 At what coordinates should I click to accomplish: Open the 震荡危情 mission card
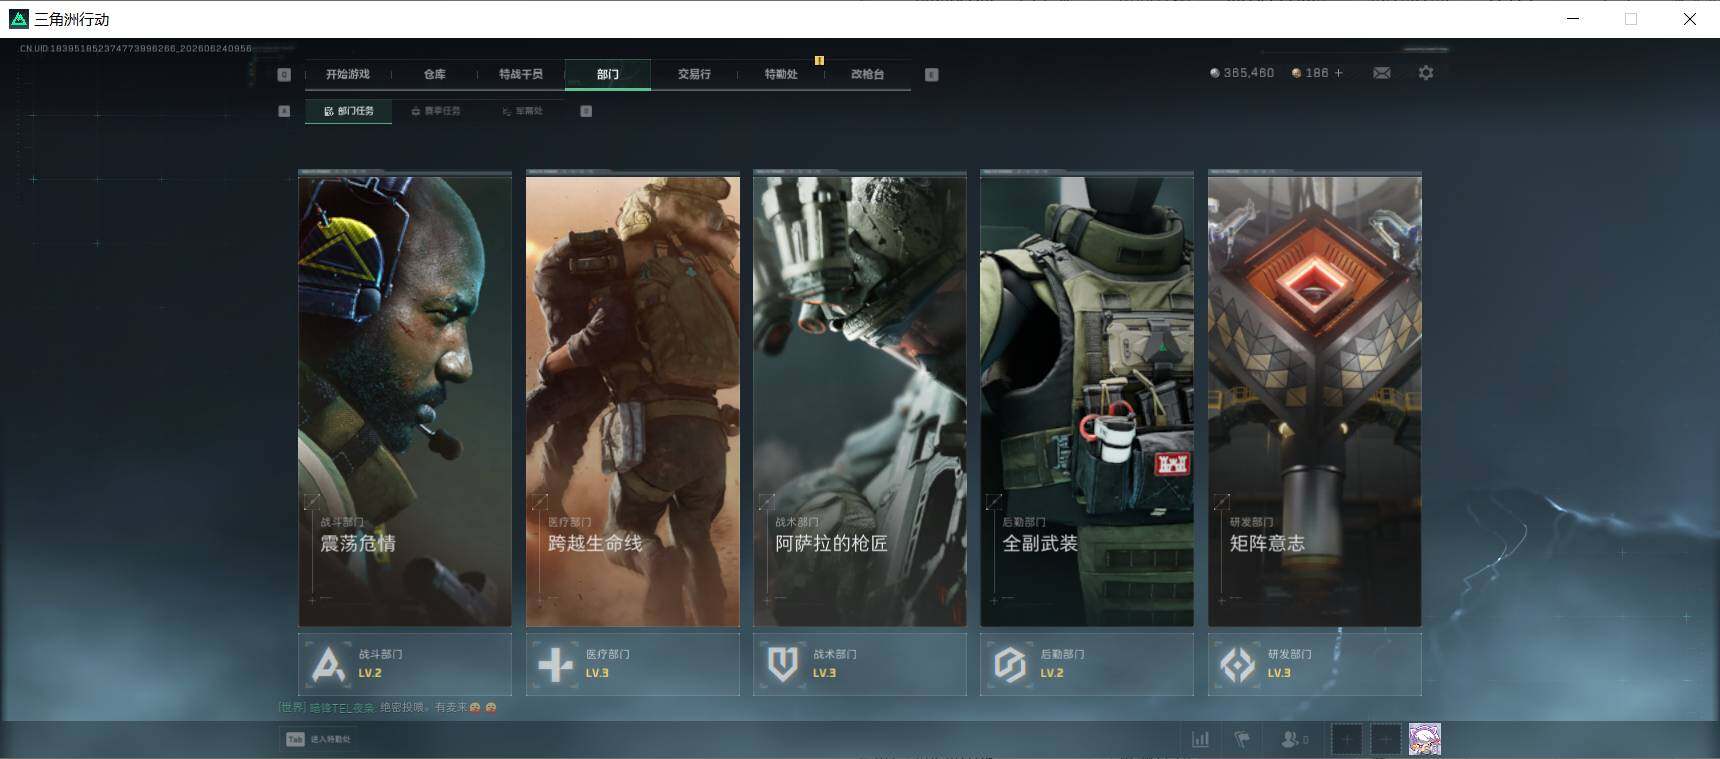pyautogui.click(x=405, y=399)
